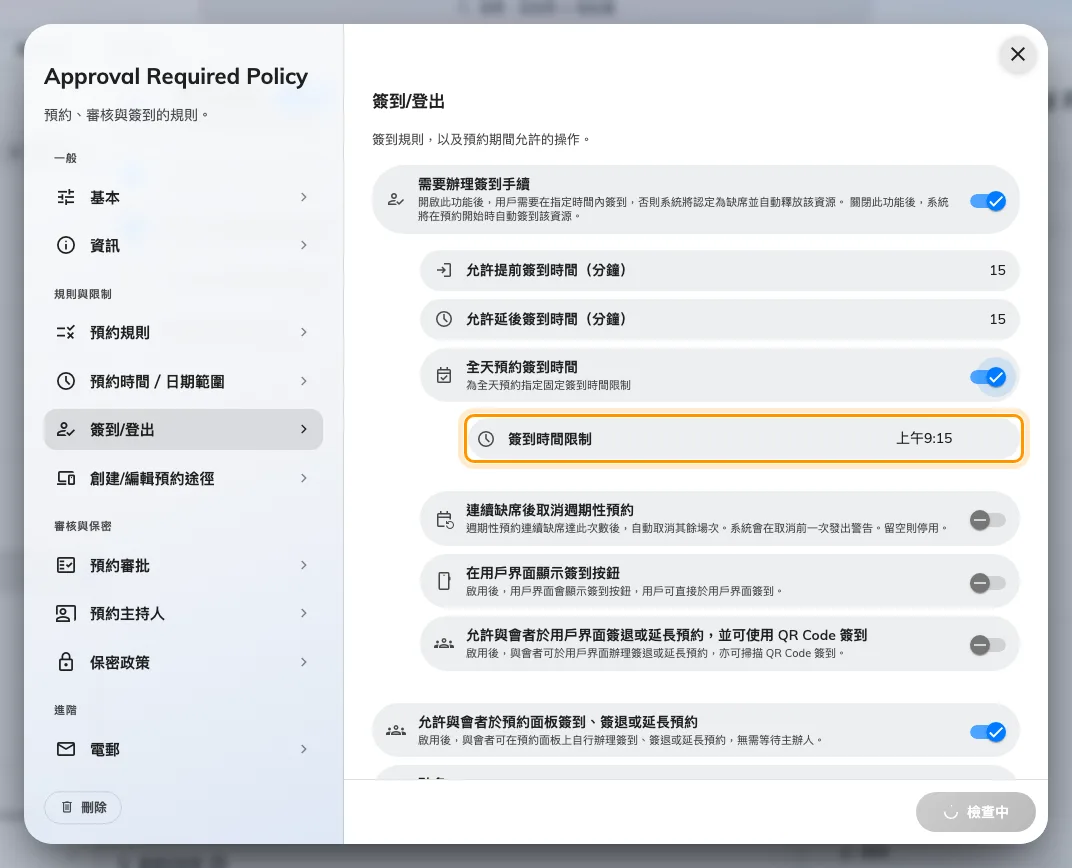Click the login arrow icon in 允許提前簽到時間 row
1072x868 pixels.
(x=444, y=270)
